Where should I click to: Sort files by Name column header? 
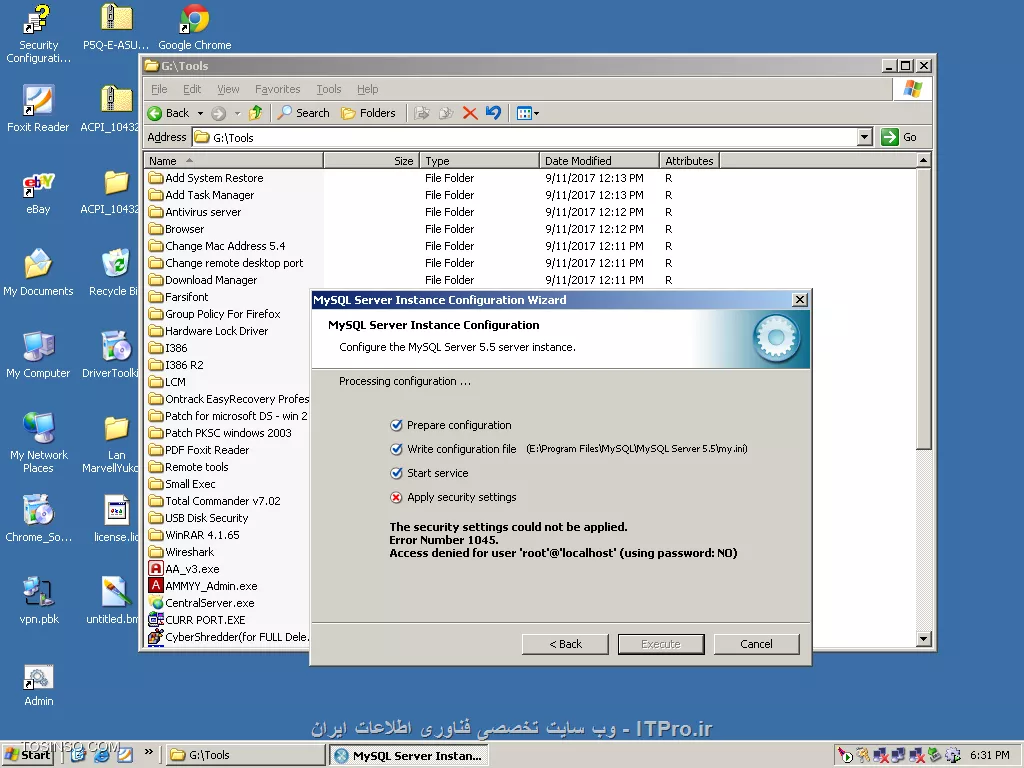(234, 161)
